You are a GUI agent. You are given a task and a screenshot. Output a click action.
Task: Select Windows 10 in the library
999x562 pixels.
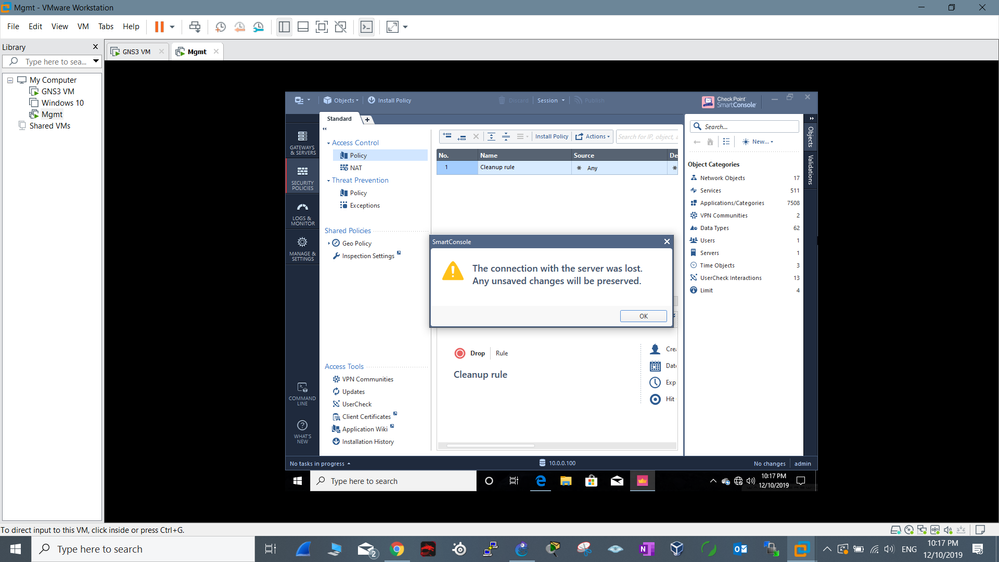tap(62, 103)
